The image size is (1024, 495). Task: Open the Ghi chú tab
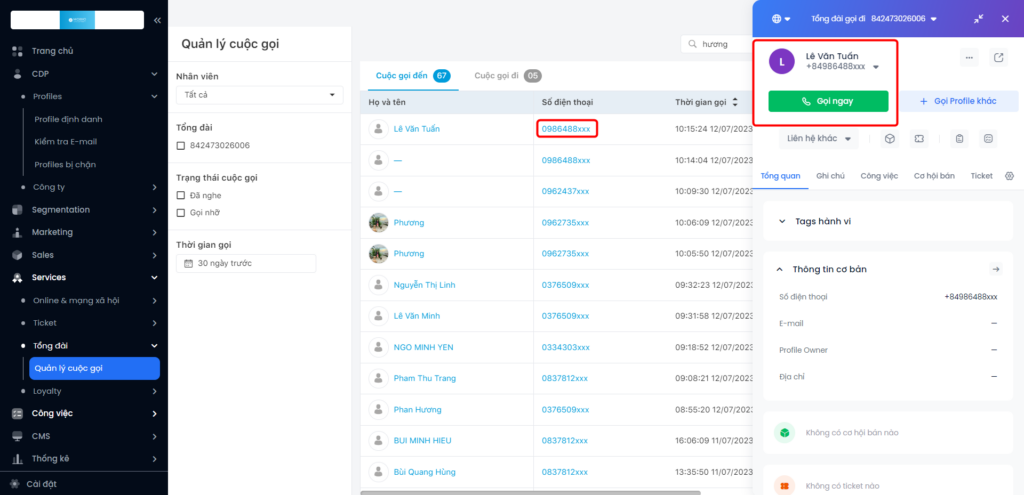[830, 176]
